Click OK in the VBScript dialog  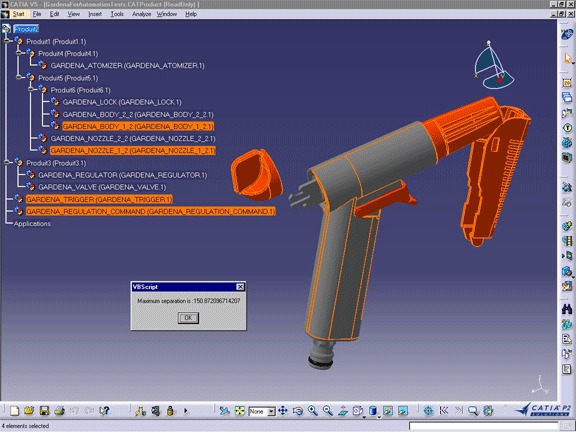(188, 318)
